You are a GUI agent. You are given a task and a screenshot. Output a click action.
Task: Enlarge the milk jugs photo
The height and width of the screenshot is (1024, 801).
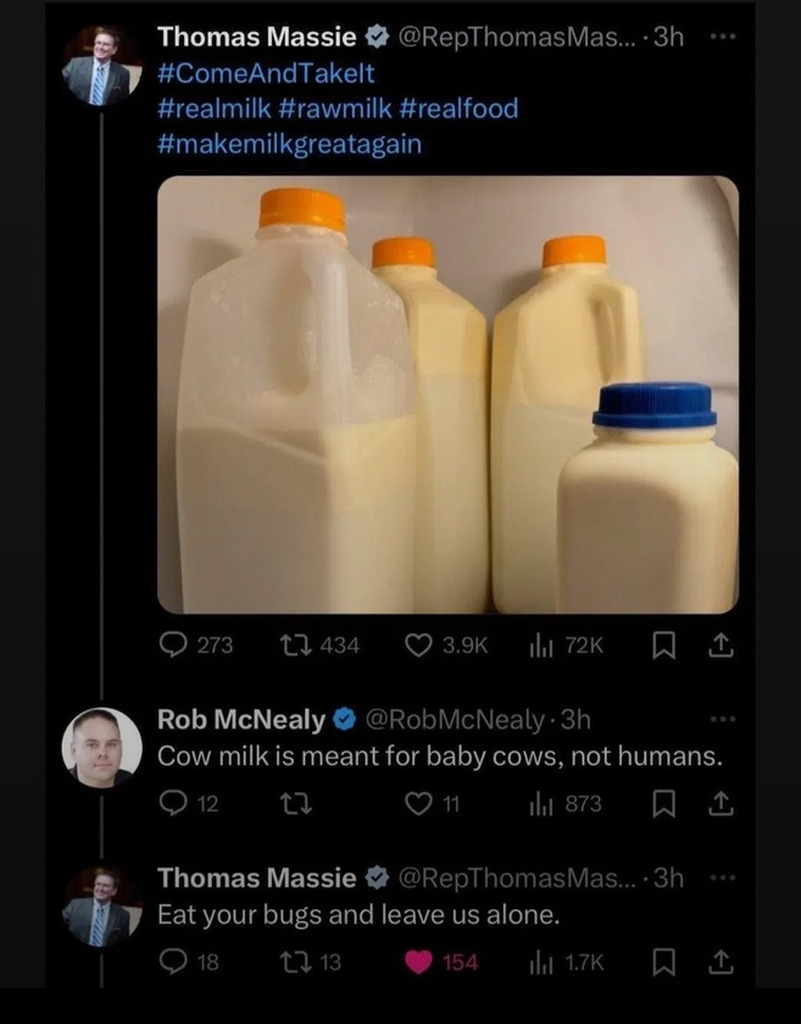[447, 394]
